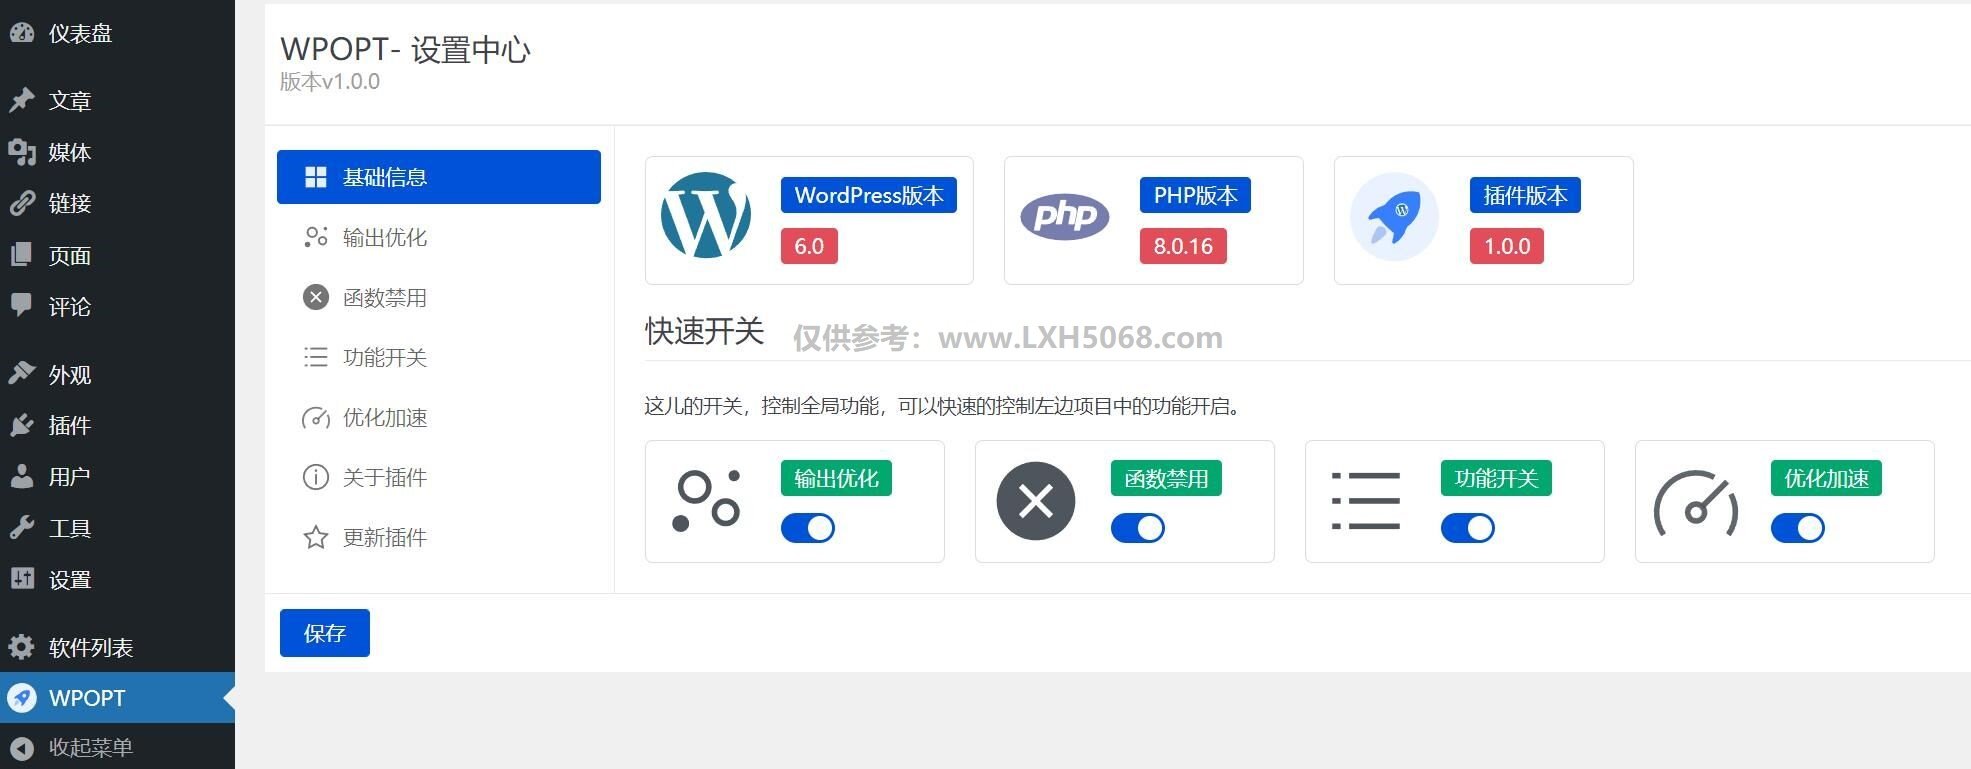Image resolution: width=1971 pixels, height=769 pixels.
Task: Open the 基础信息 settings tab
Action: coord(439,177)
